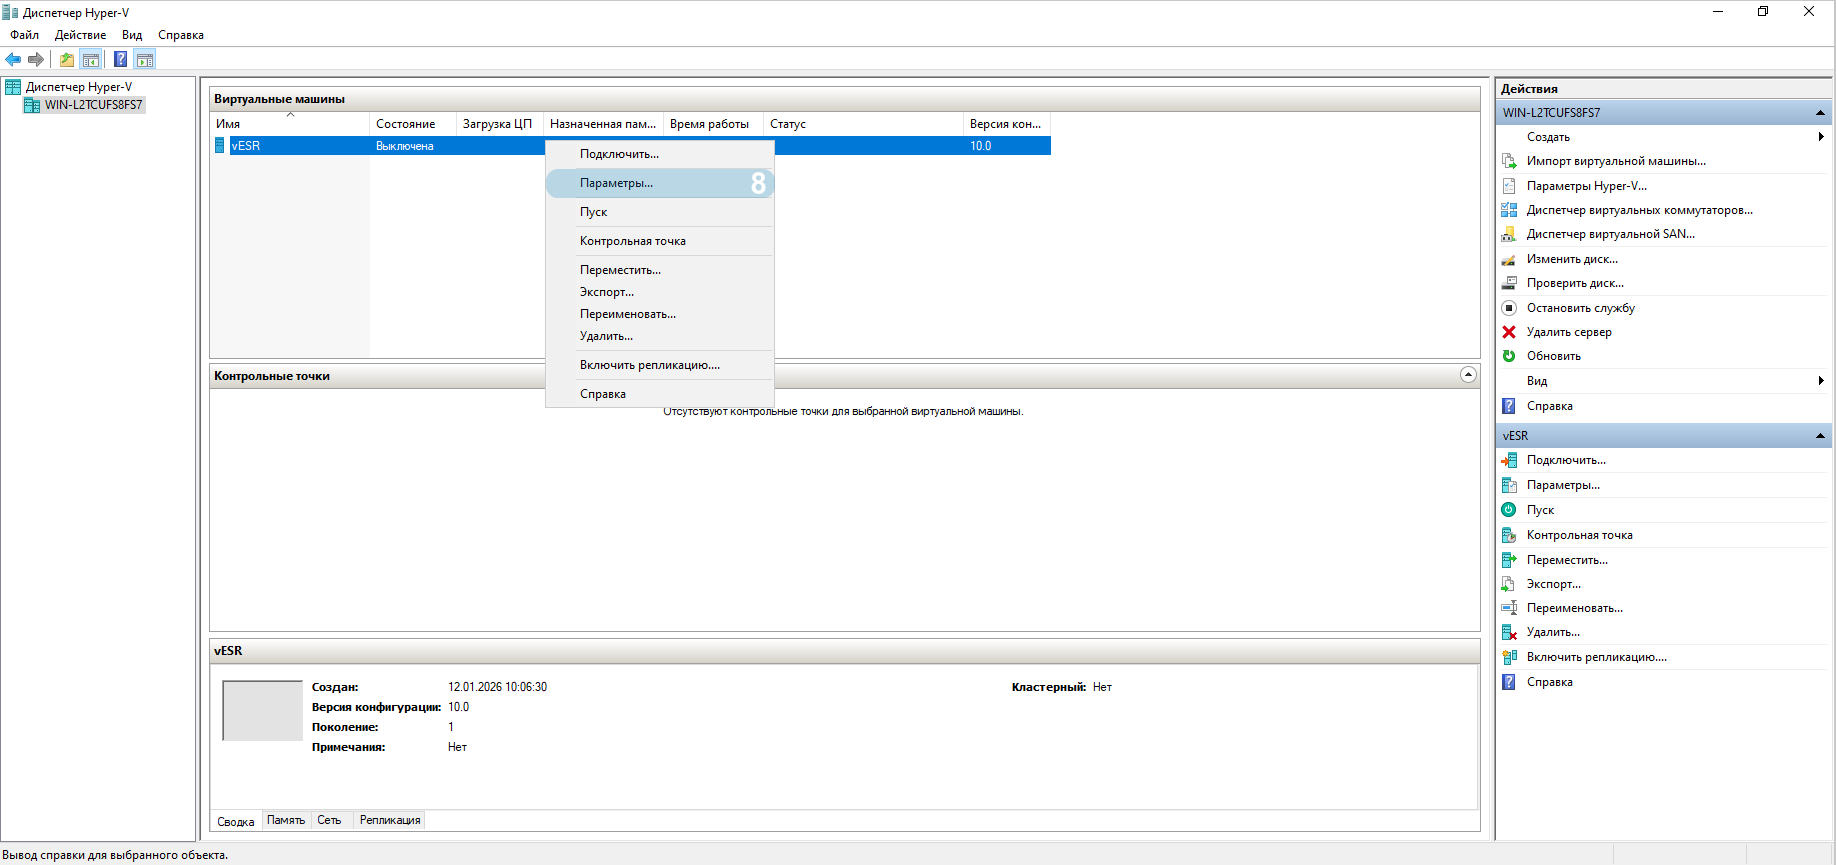Click the Переименовать icon in Actions pane
The image size is (1836, 865).
click(1509, 608)
